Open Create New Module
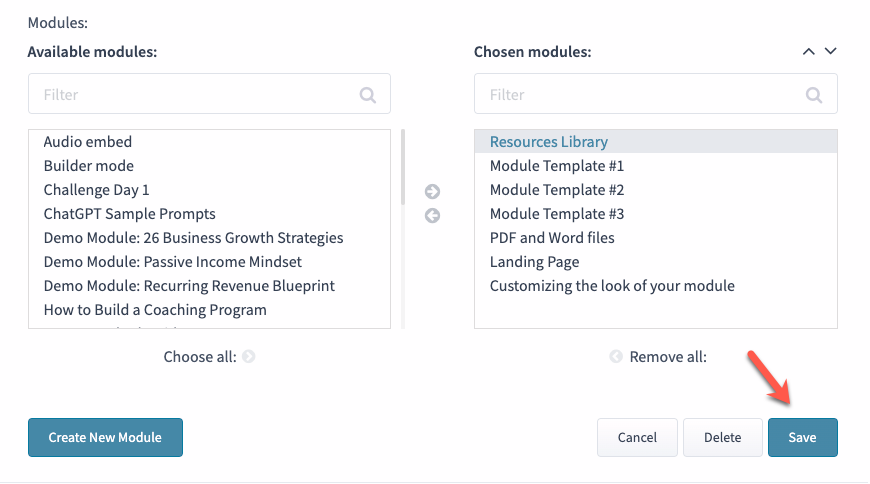The image size is (870, 484). (105, 437)
